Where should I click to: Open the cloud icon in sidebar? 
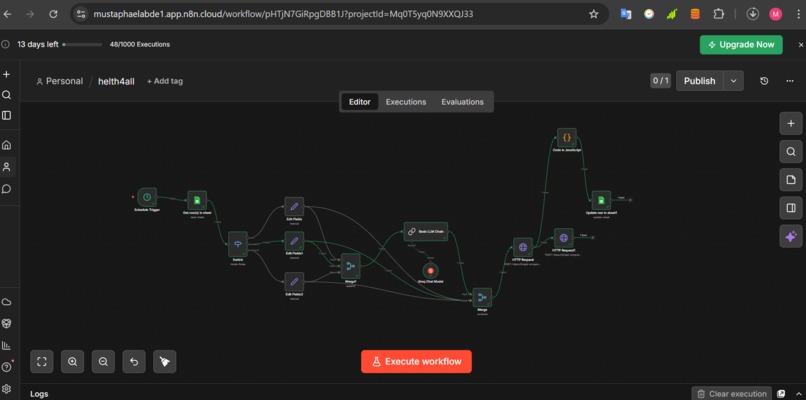pyautogui.click(x=7, y=302)
